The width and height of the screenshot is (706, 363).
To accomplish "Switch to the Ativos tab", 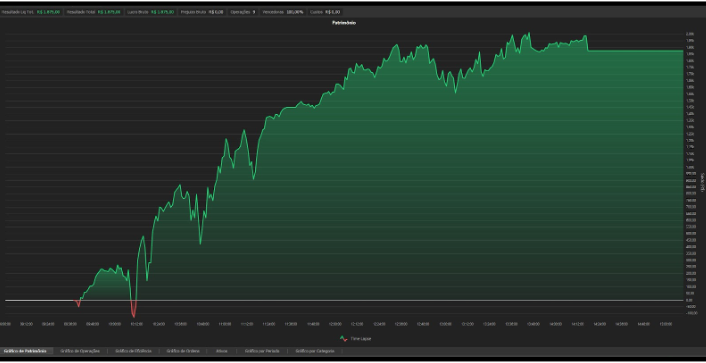I will point(222,351).
